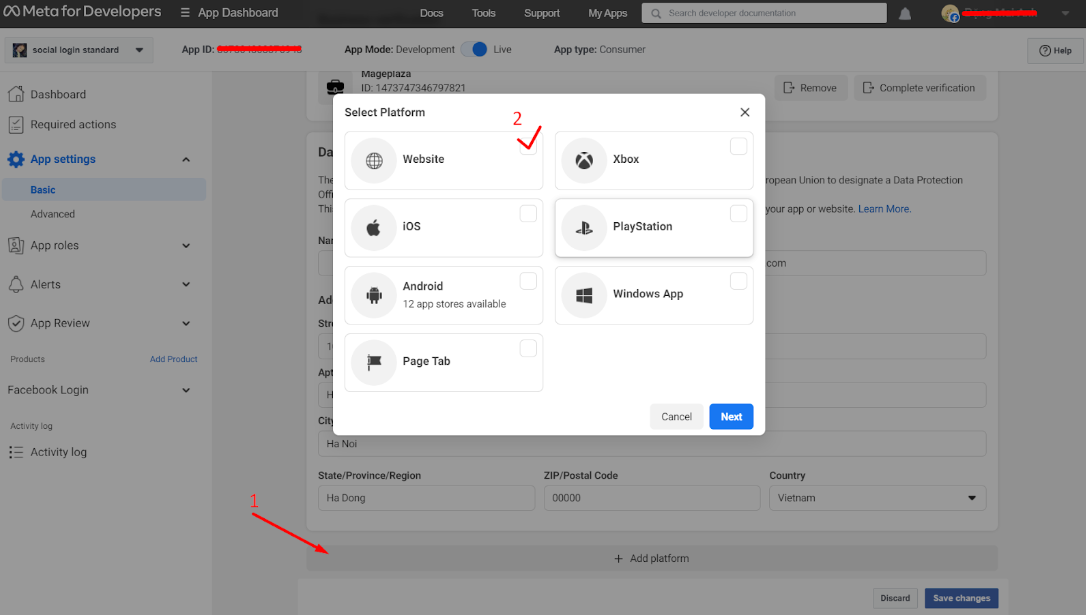The width and height of the screenshot is (1086, 615).
Task: Click the Page Tab flag icon
Action: (x=374, y=362)
